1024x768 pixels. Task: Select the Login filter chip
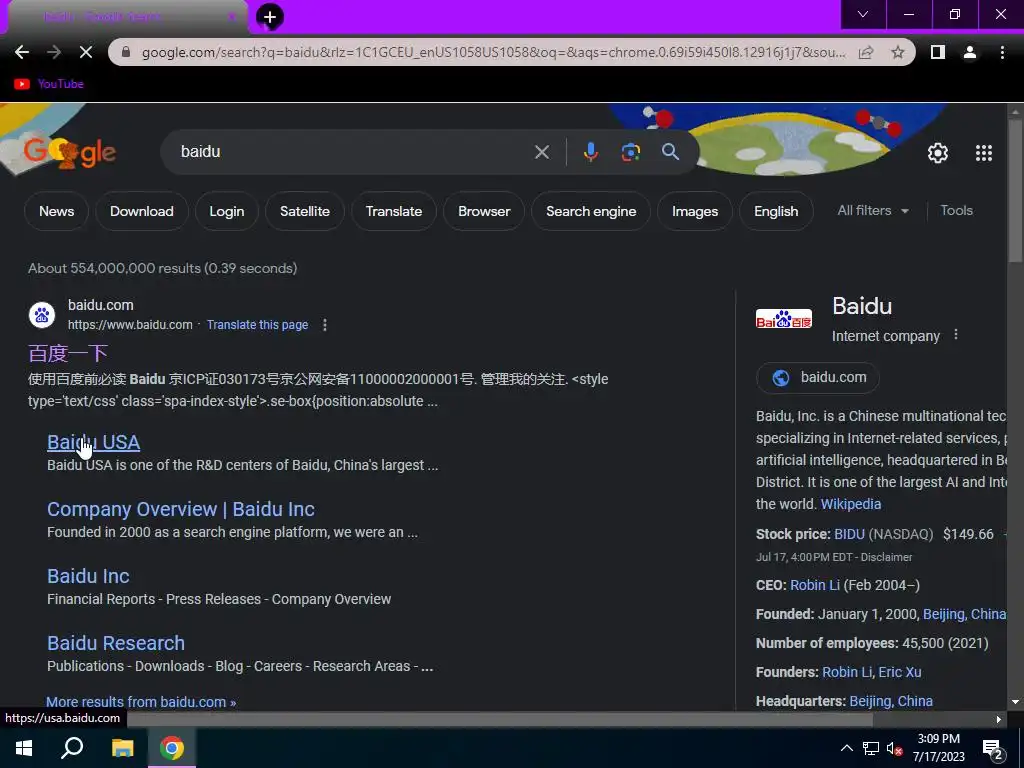point(227,211)
